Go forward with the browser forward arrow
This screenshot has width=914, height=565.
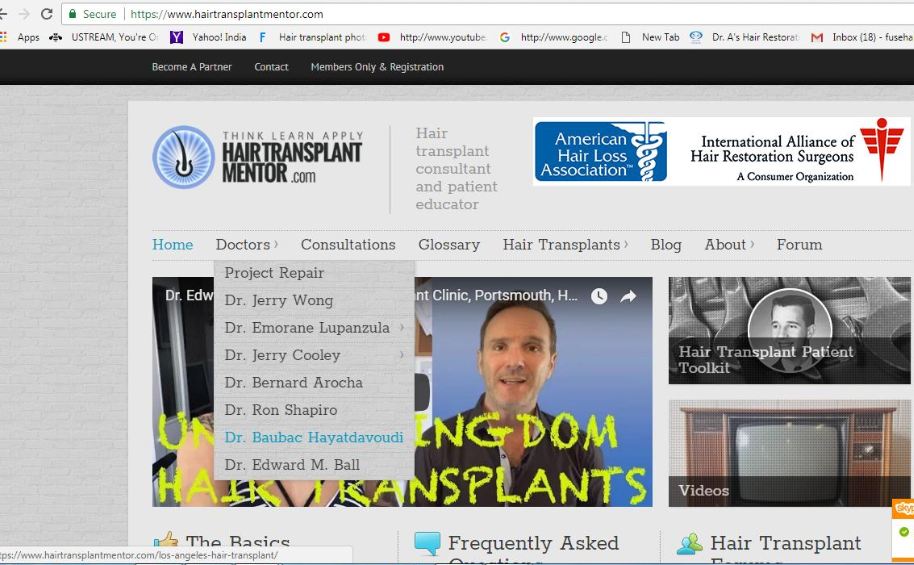pos(24,13)
